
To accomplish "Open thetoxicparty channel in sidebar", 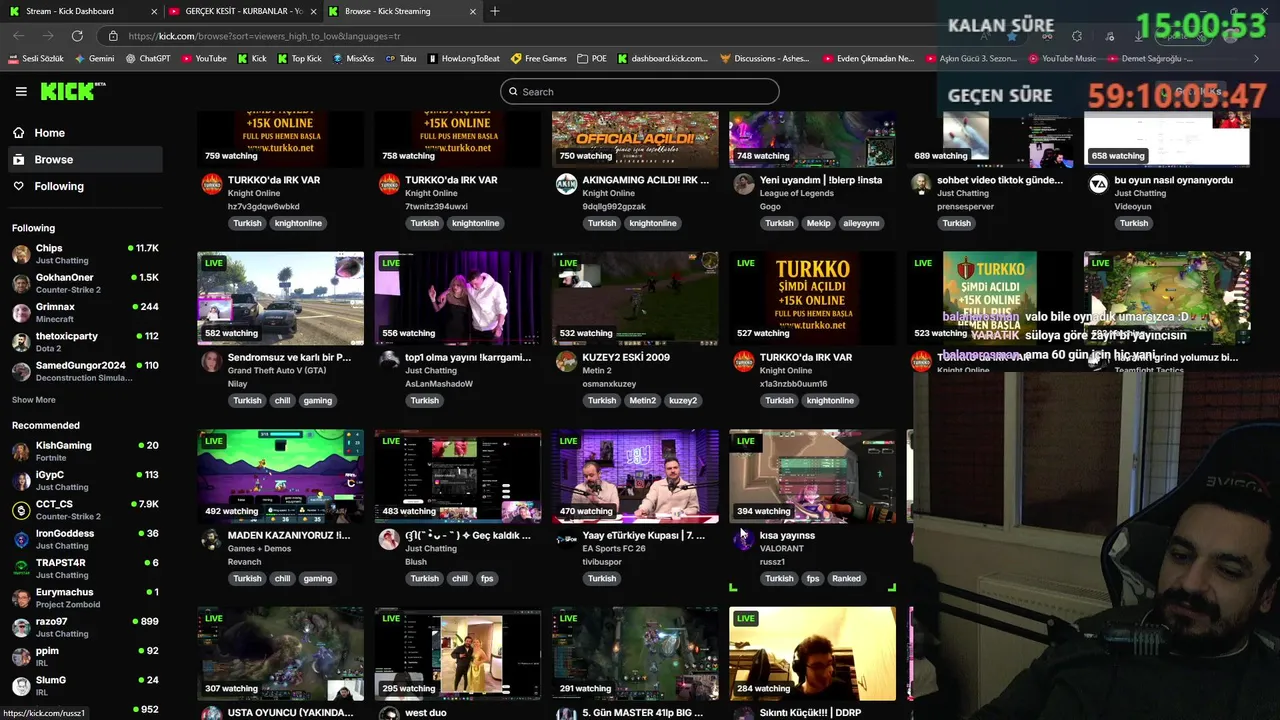I will pyautogui.click(x=85, y=342).
